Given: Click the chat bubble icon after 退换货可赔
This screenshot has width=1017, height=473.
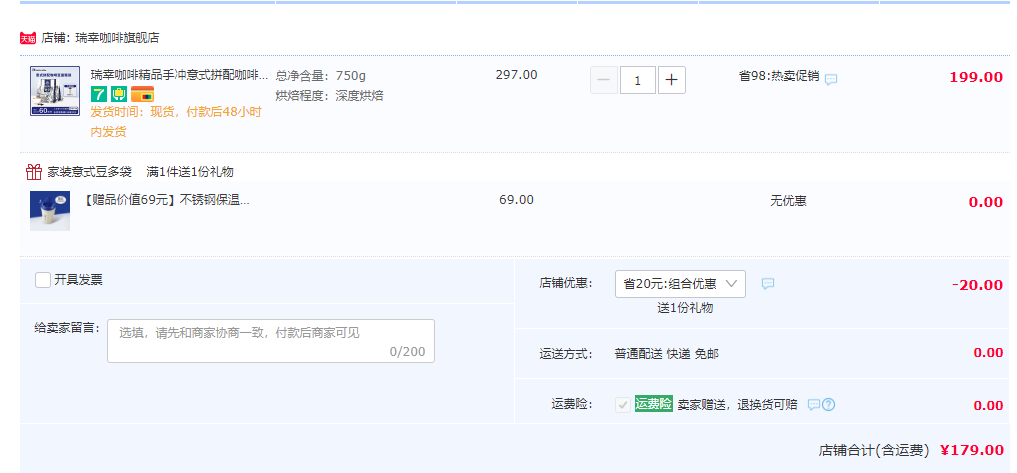Looking at the screenshot, I should [x=813, y=405].
